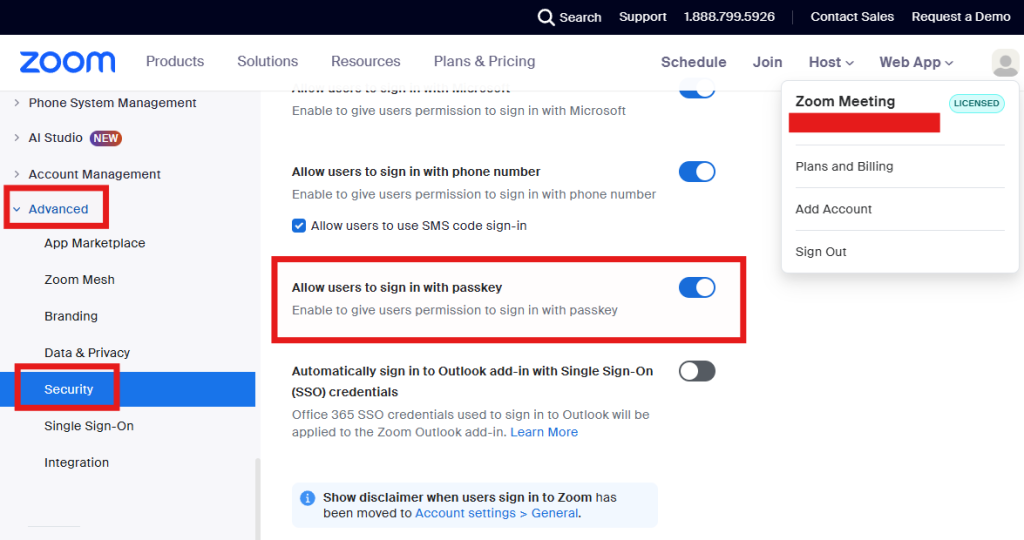This screenshot has height=540, width=1024.
Task: Turn off sign in with passkey toggle
Action: pyautogui.click(x=697, y=288)
